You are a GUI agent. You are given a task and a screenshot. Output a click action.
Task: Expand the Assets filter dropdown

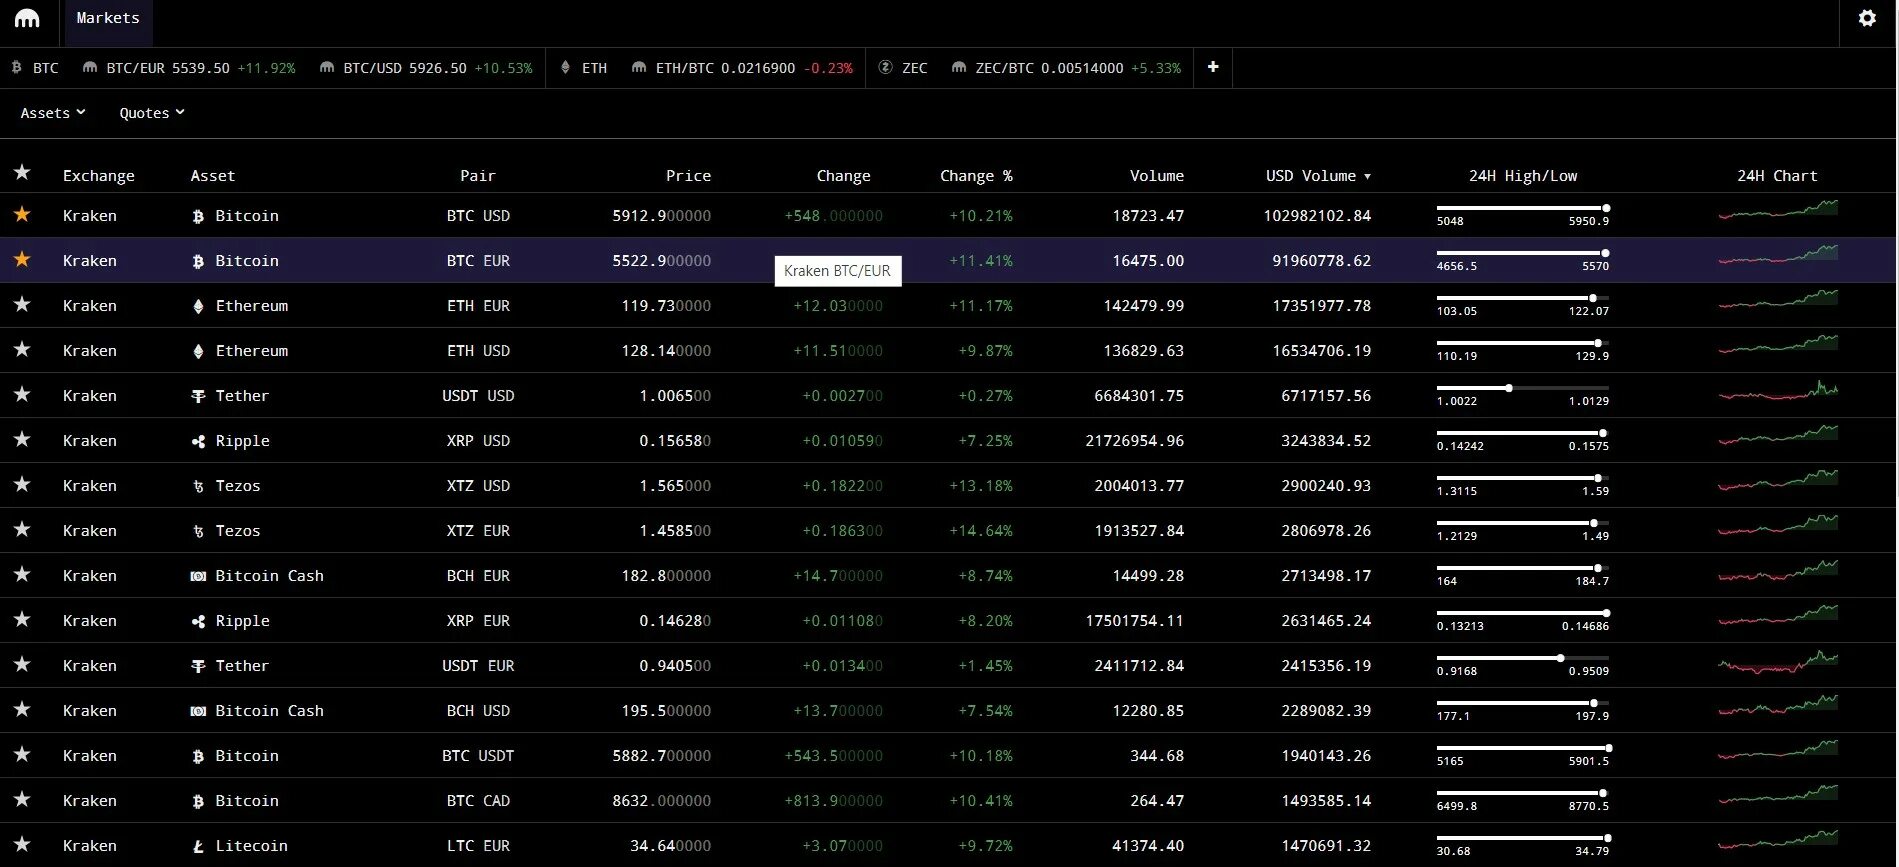coord(53,113)
